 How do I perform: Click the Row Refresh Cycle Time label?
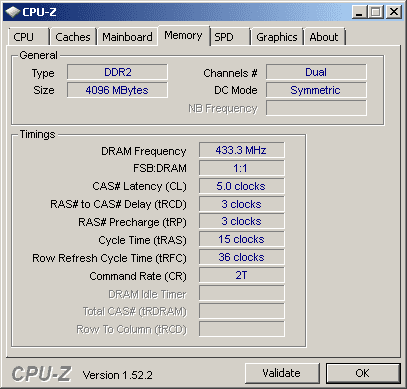point(109,258)
